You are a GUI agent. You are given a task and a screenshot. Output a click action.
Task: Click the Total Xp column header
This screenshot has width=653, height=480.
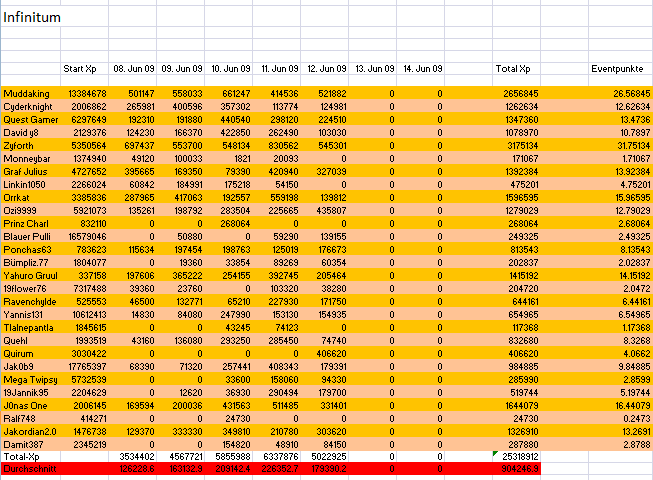point(516,69)
